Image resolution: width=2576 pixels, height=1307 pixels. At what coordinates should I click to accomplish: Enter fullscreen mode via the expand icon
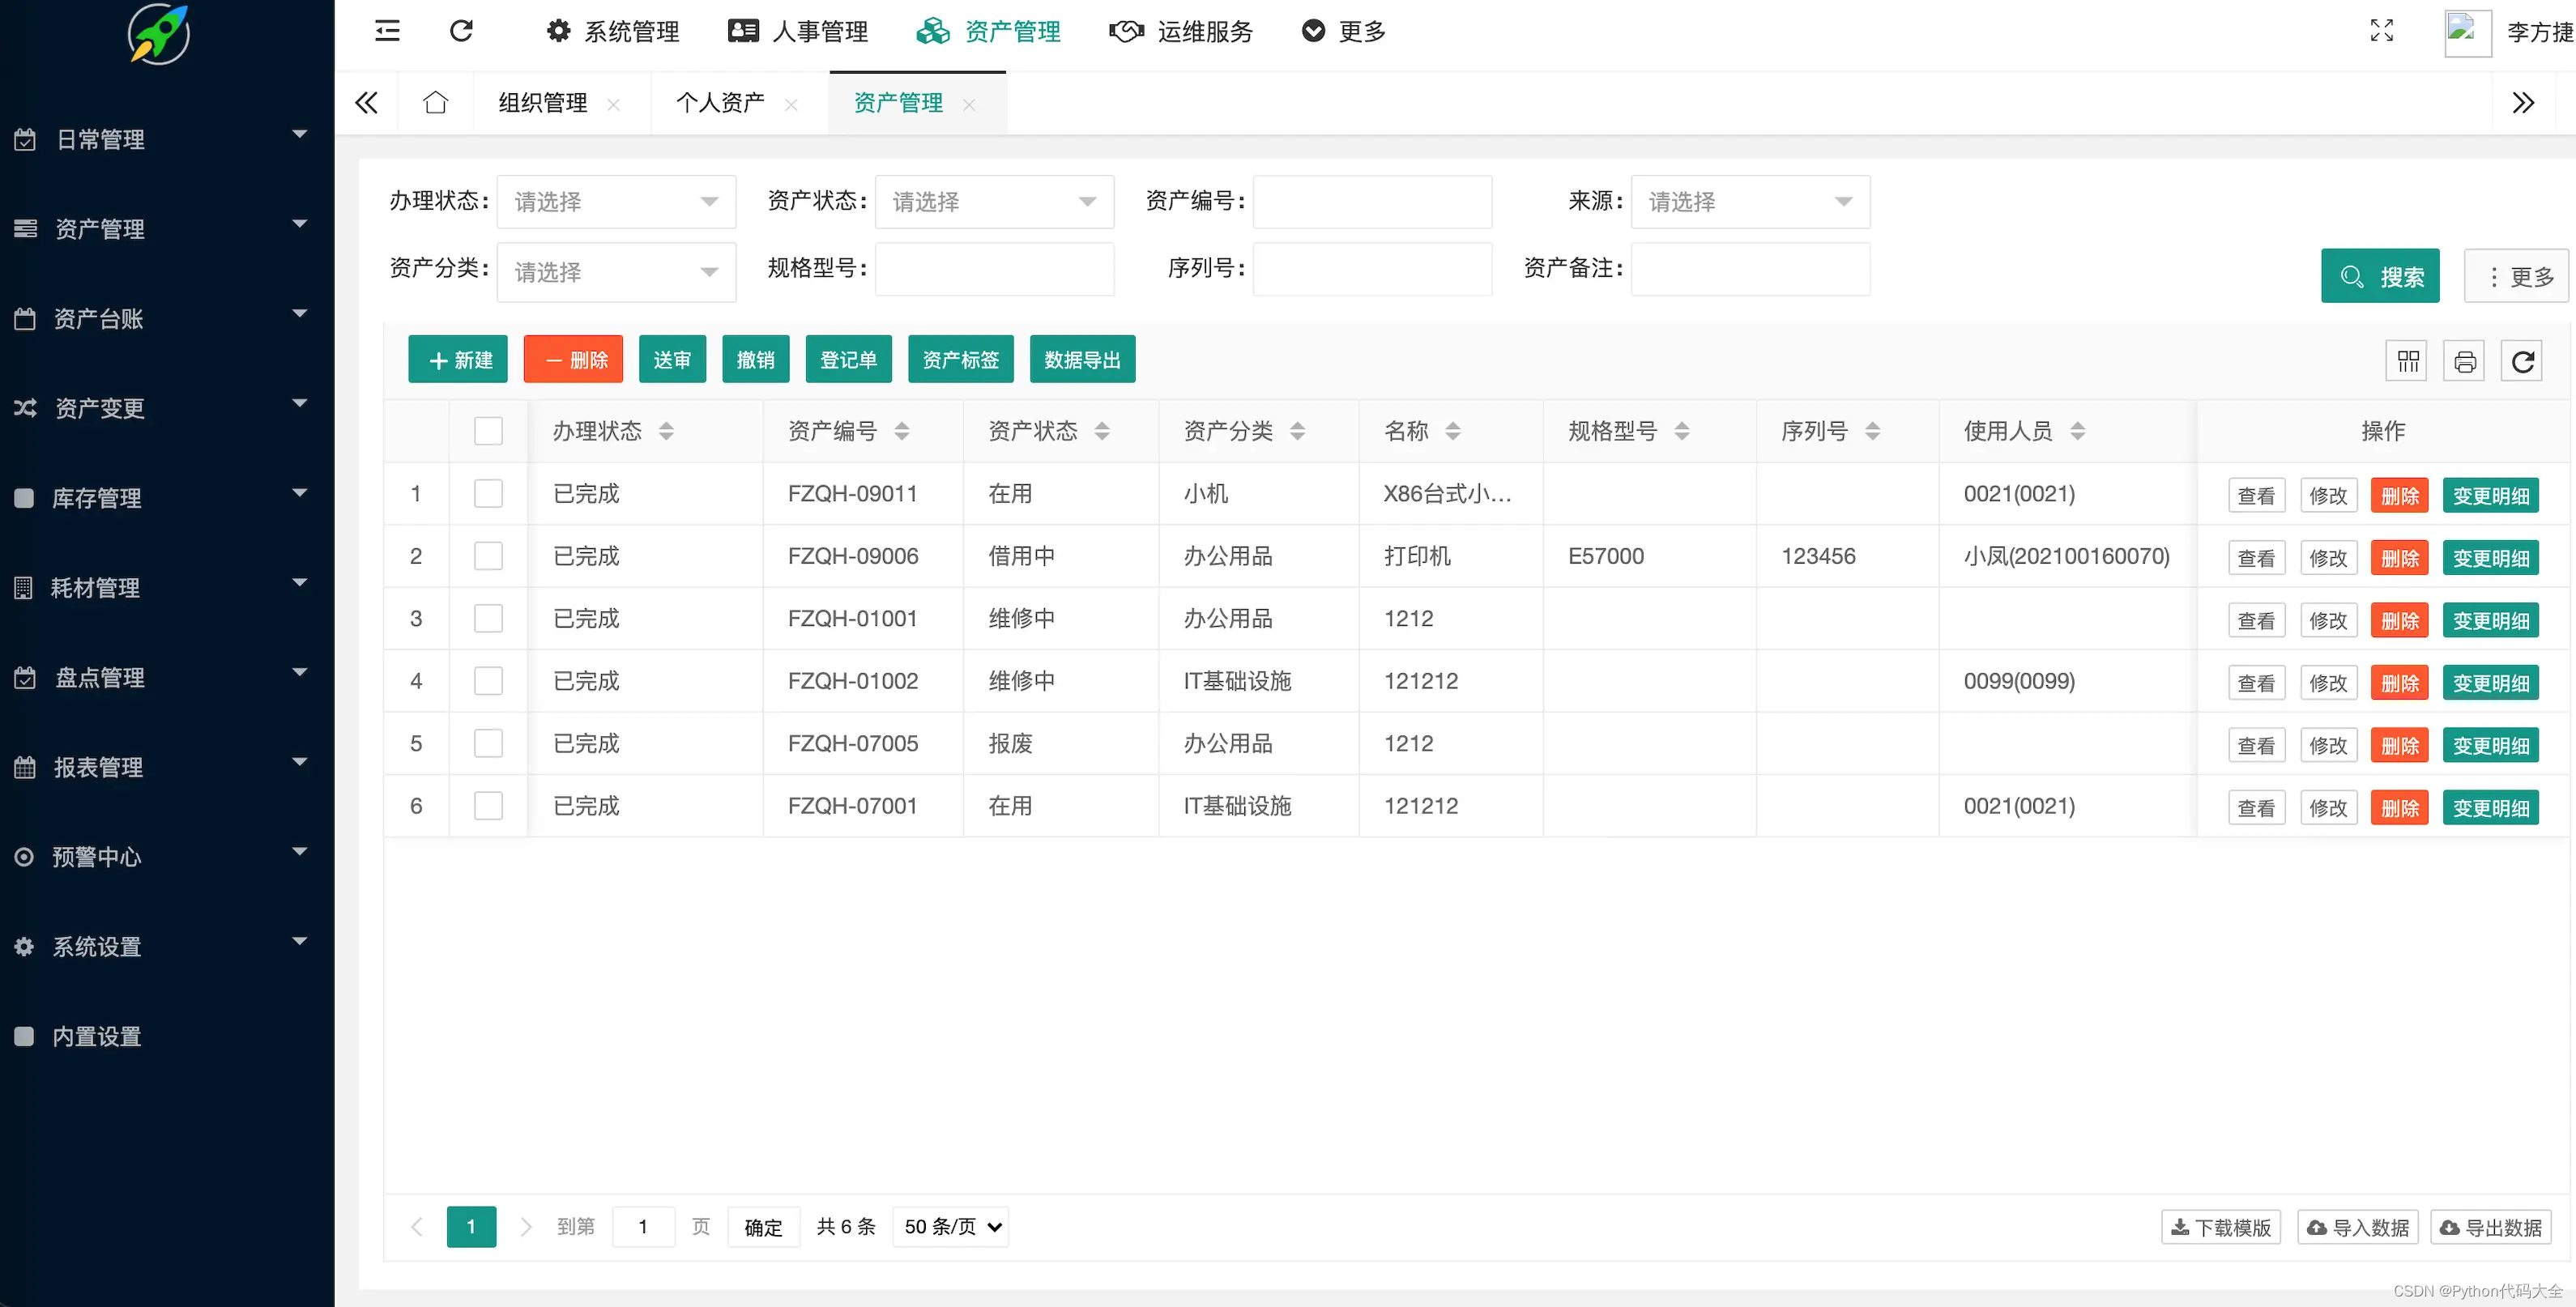[x=2382, y=31]
